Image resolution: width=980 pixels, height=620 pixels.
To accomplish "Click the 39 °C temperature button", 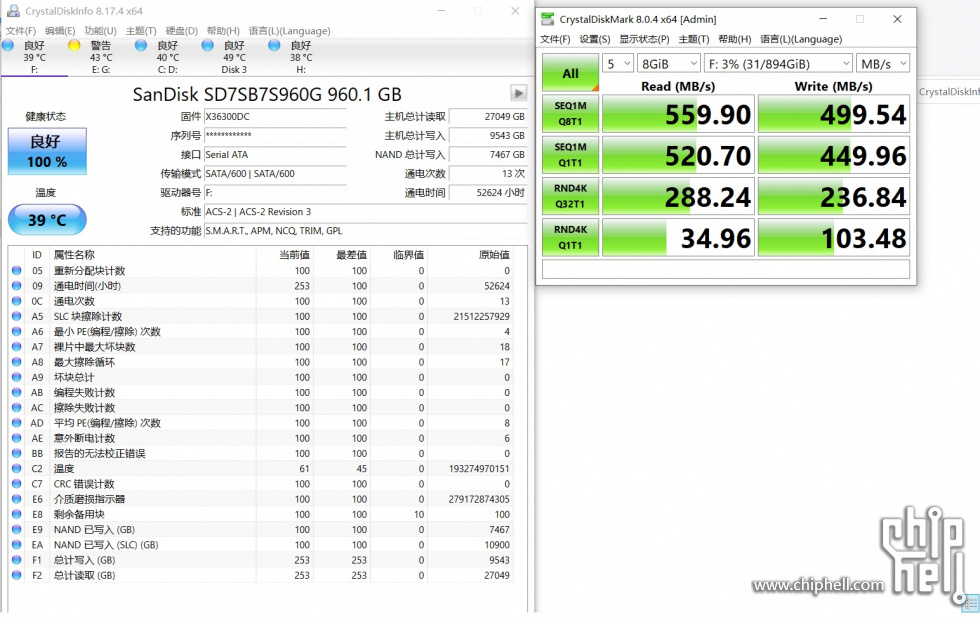I will pyautogui.click(x=47, y=220).
